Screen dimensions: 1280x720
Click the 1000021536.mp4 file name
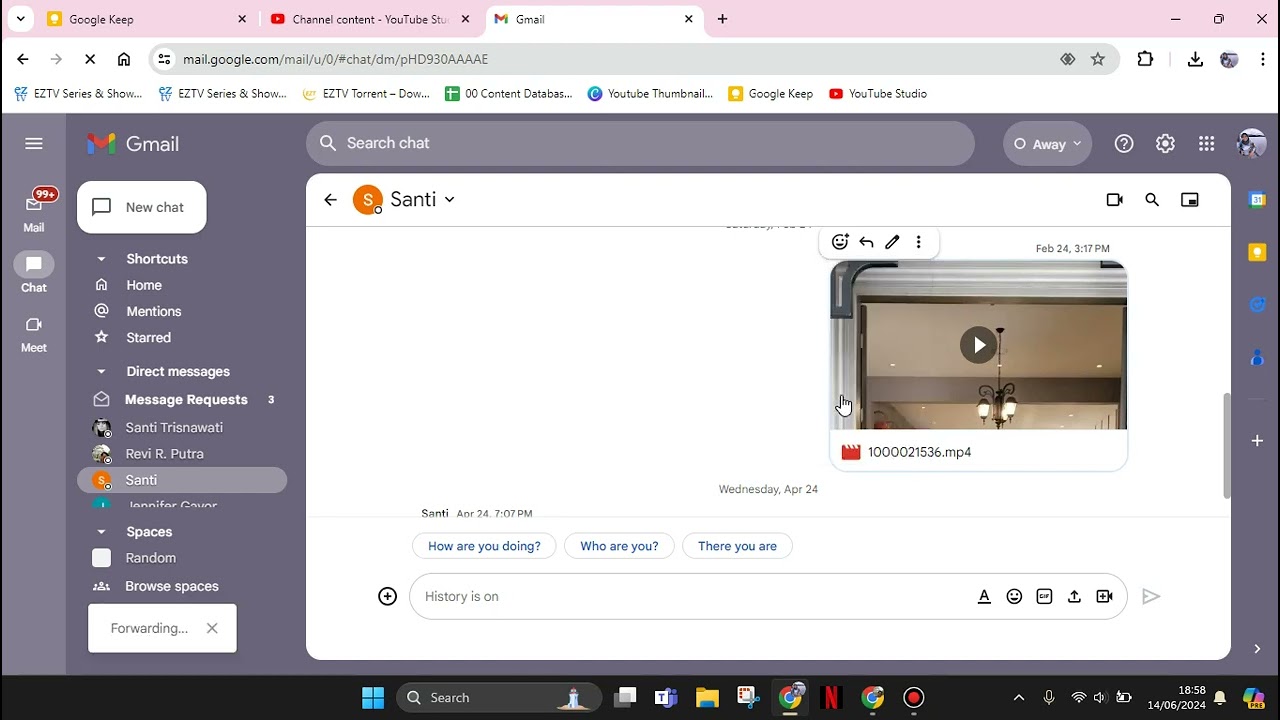point(919,452)
